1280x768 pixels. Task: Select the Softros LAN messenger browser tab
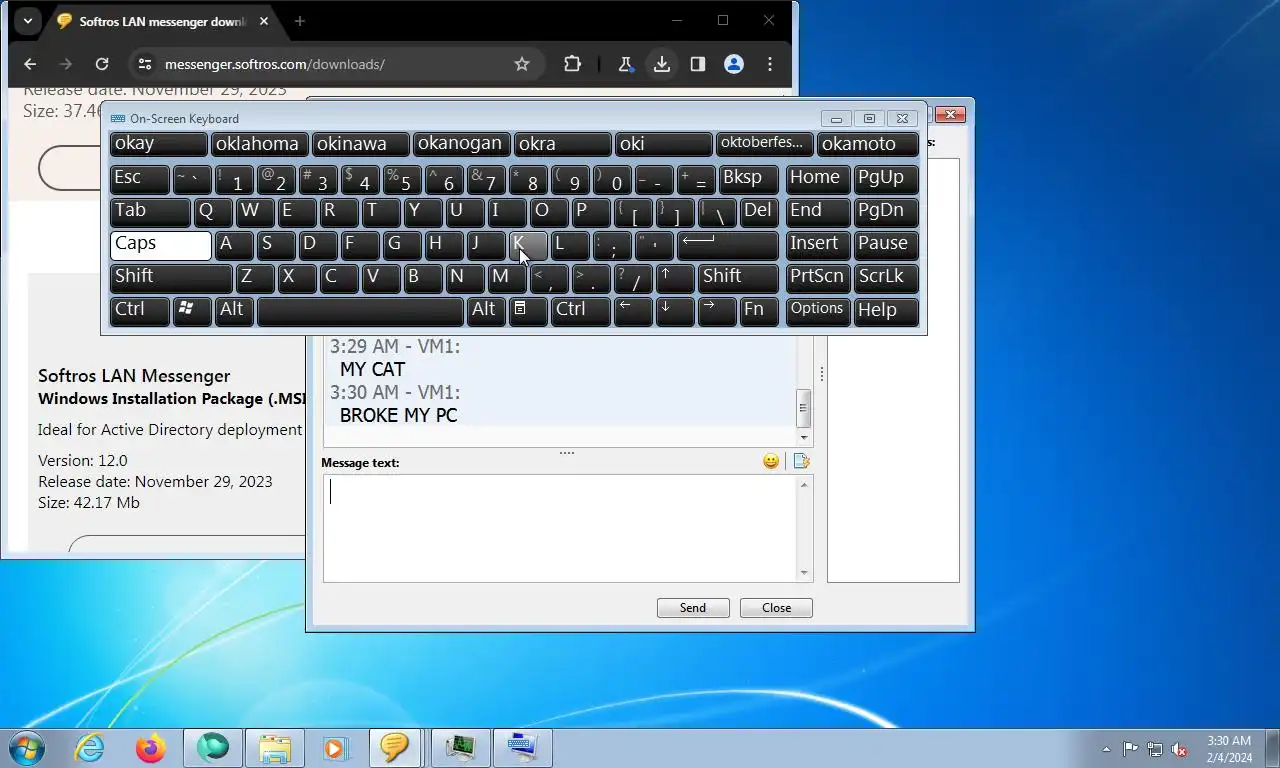click(164, 21)
